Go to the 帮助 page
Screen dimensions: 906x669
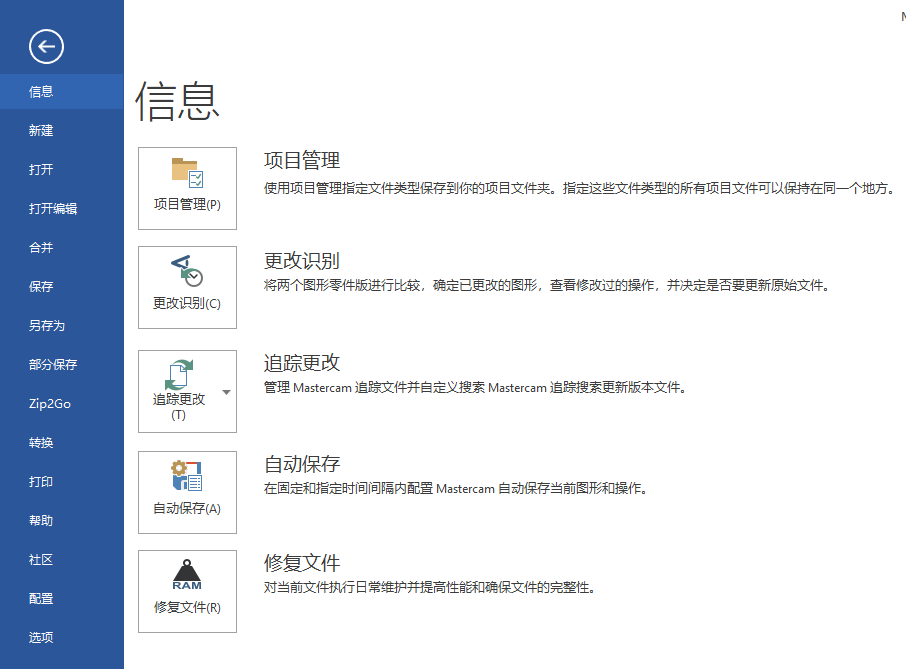coord(40,520)
